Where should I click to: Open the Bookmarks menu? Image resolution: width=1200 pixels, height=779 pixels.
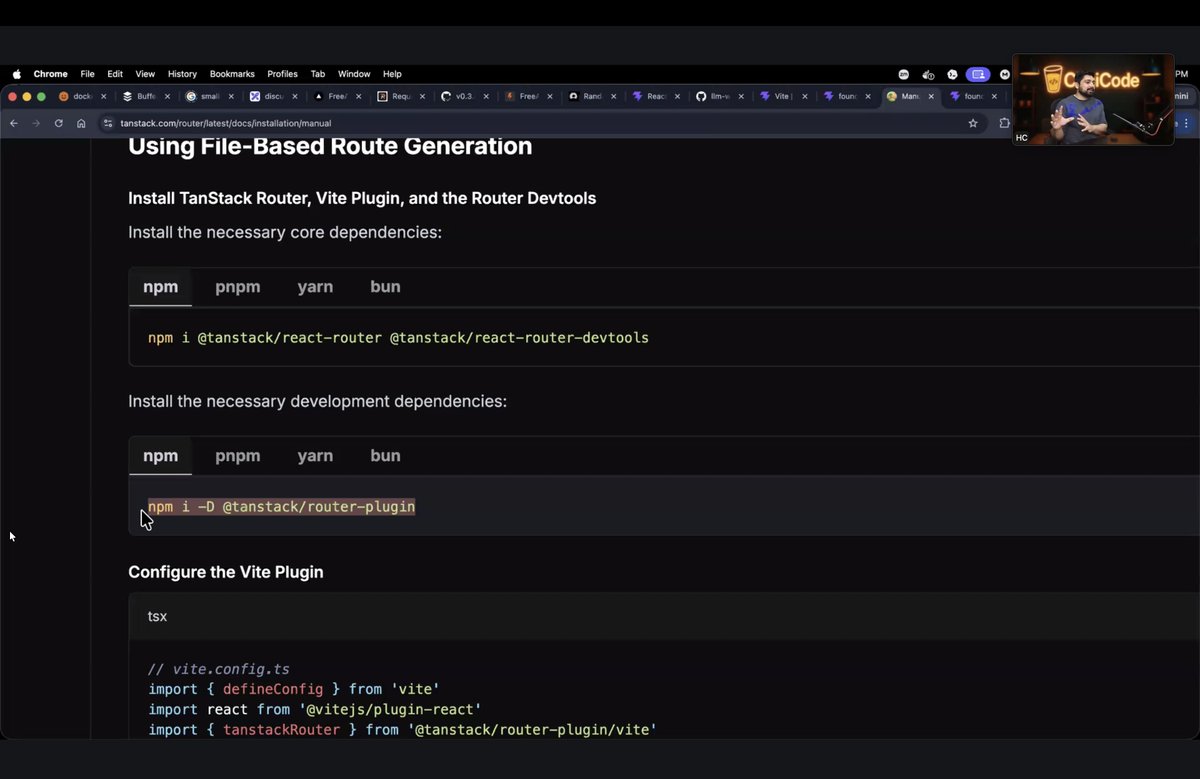(232, 74)
